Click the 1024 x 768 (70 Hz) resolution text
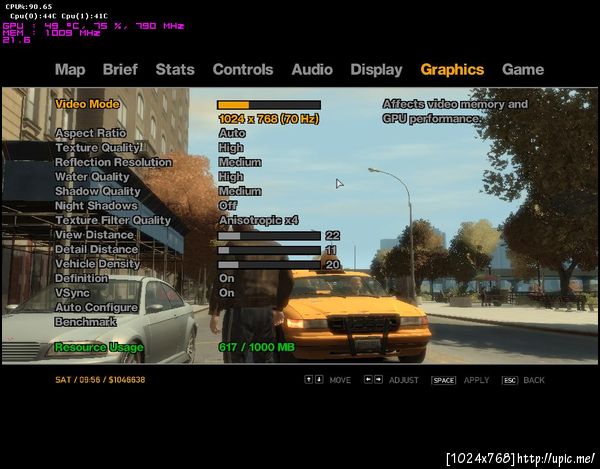The width and height of the screenshot is (600, 469). [x=269, y=119]
